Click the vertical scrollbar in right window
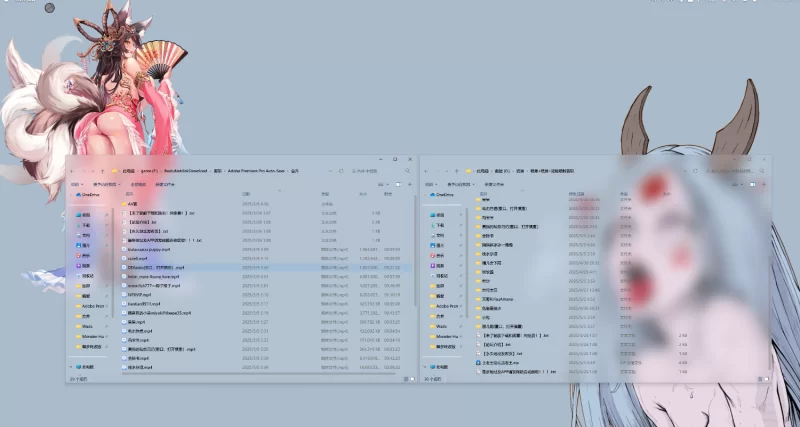Image resolution: width=800 pixels, height=427 pixels. (x=769, y=311)
